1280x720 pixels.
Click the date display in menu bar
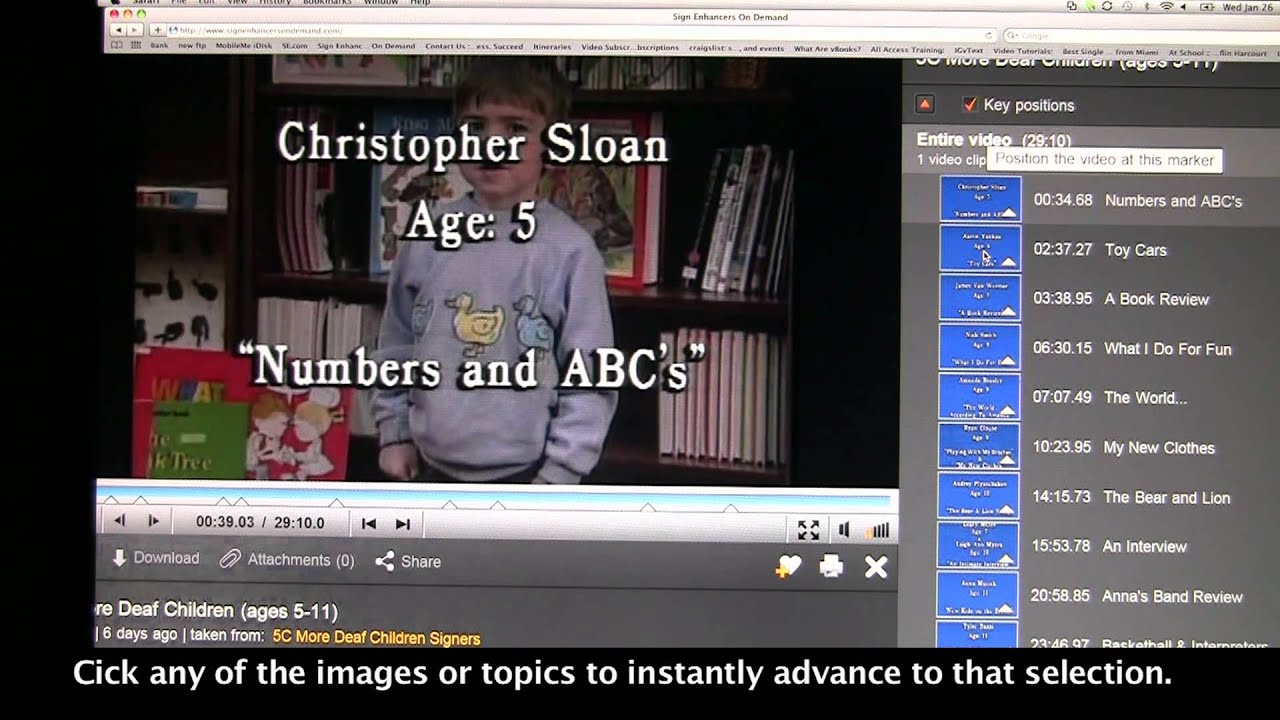1247,6
